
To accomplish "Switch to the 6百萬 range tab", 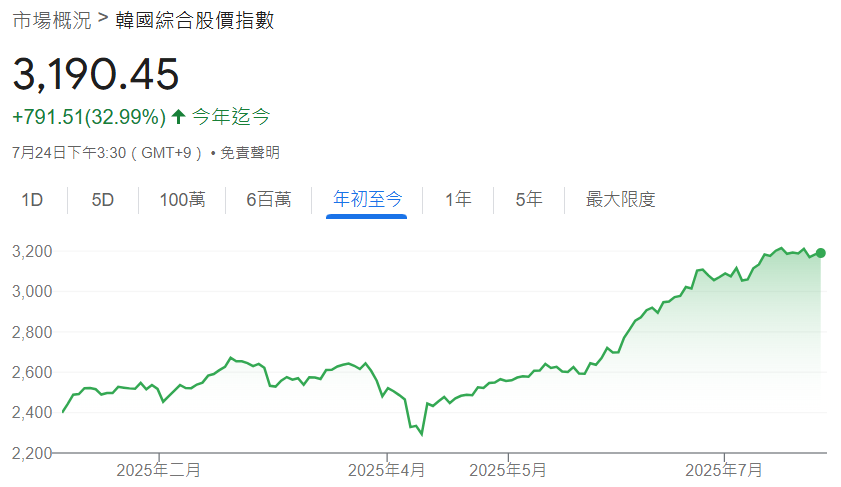I will click(269, 200).
